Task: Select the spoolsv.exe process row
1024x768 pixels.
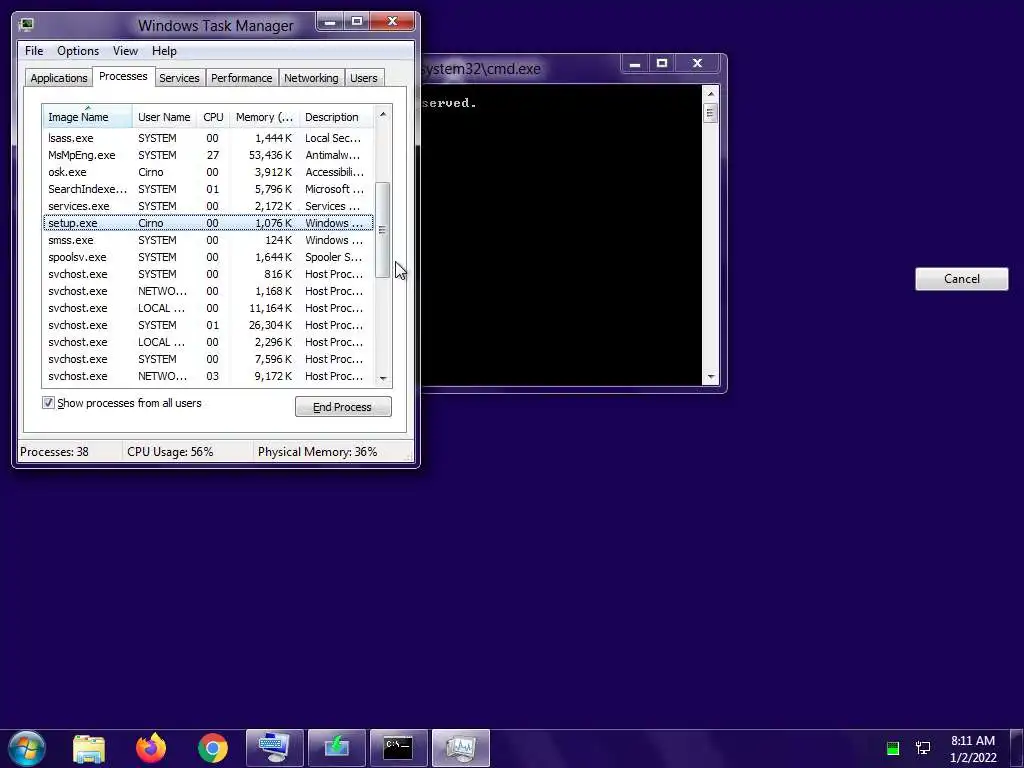Action: pyautogui.click(x=208, y=257)
